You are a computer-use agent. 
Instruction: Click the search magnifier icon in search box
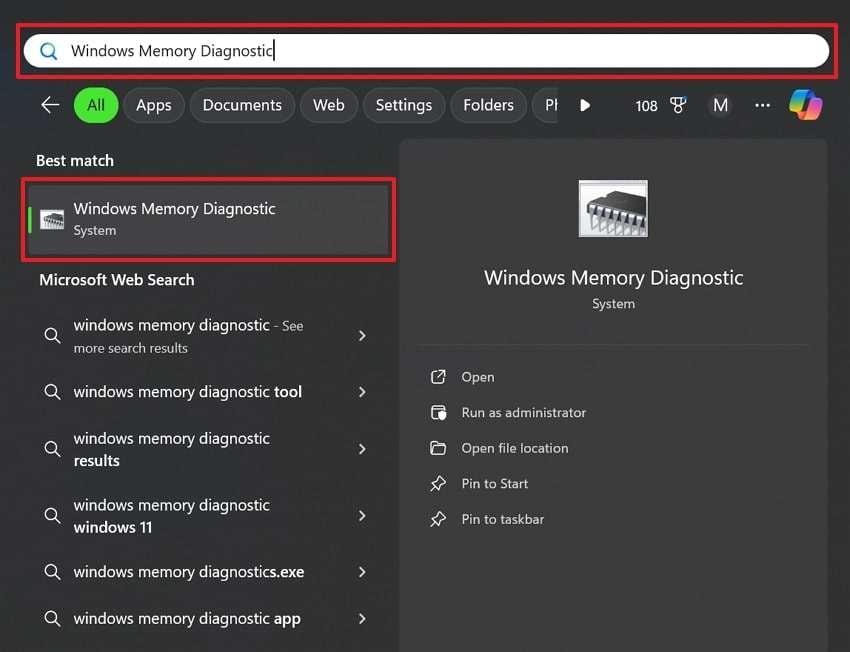coord(49,51)
